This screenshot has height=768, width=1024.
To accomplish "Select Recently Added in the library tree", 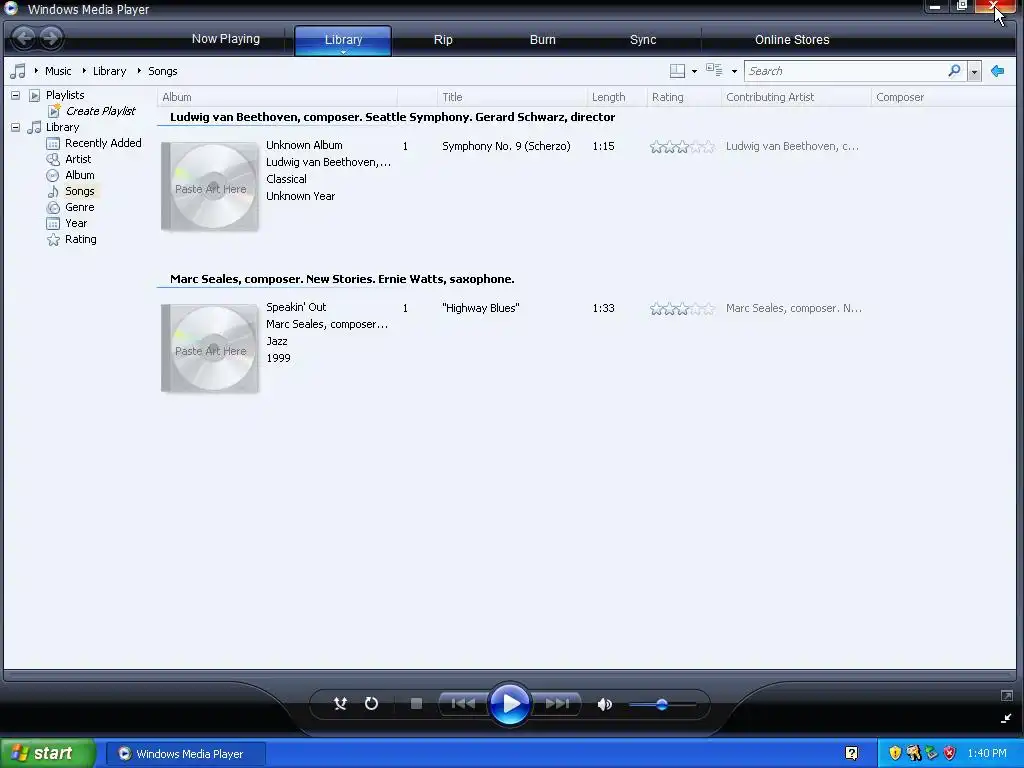I will [x=103, y=143].
